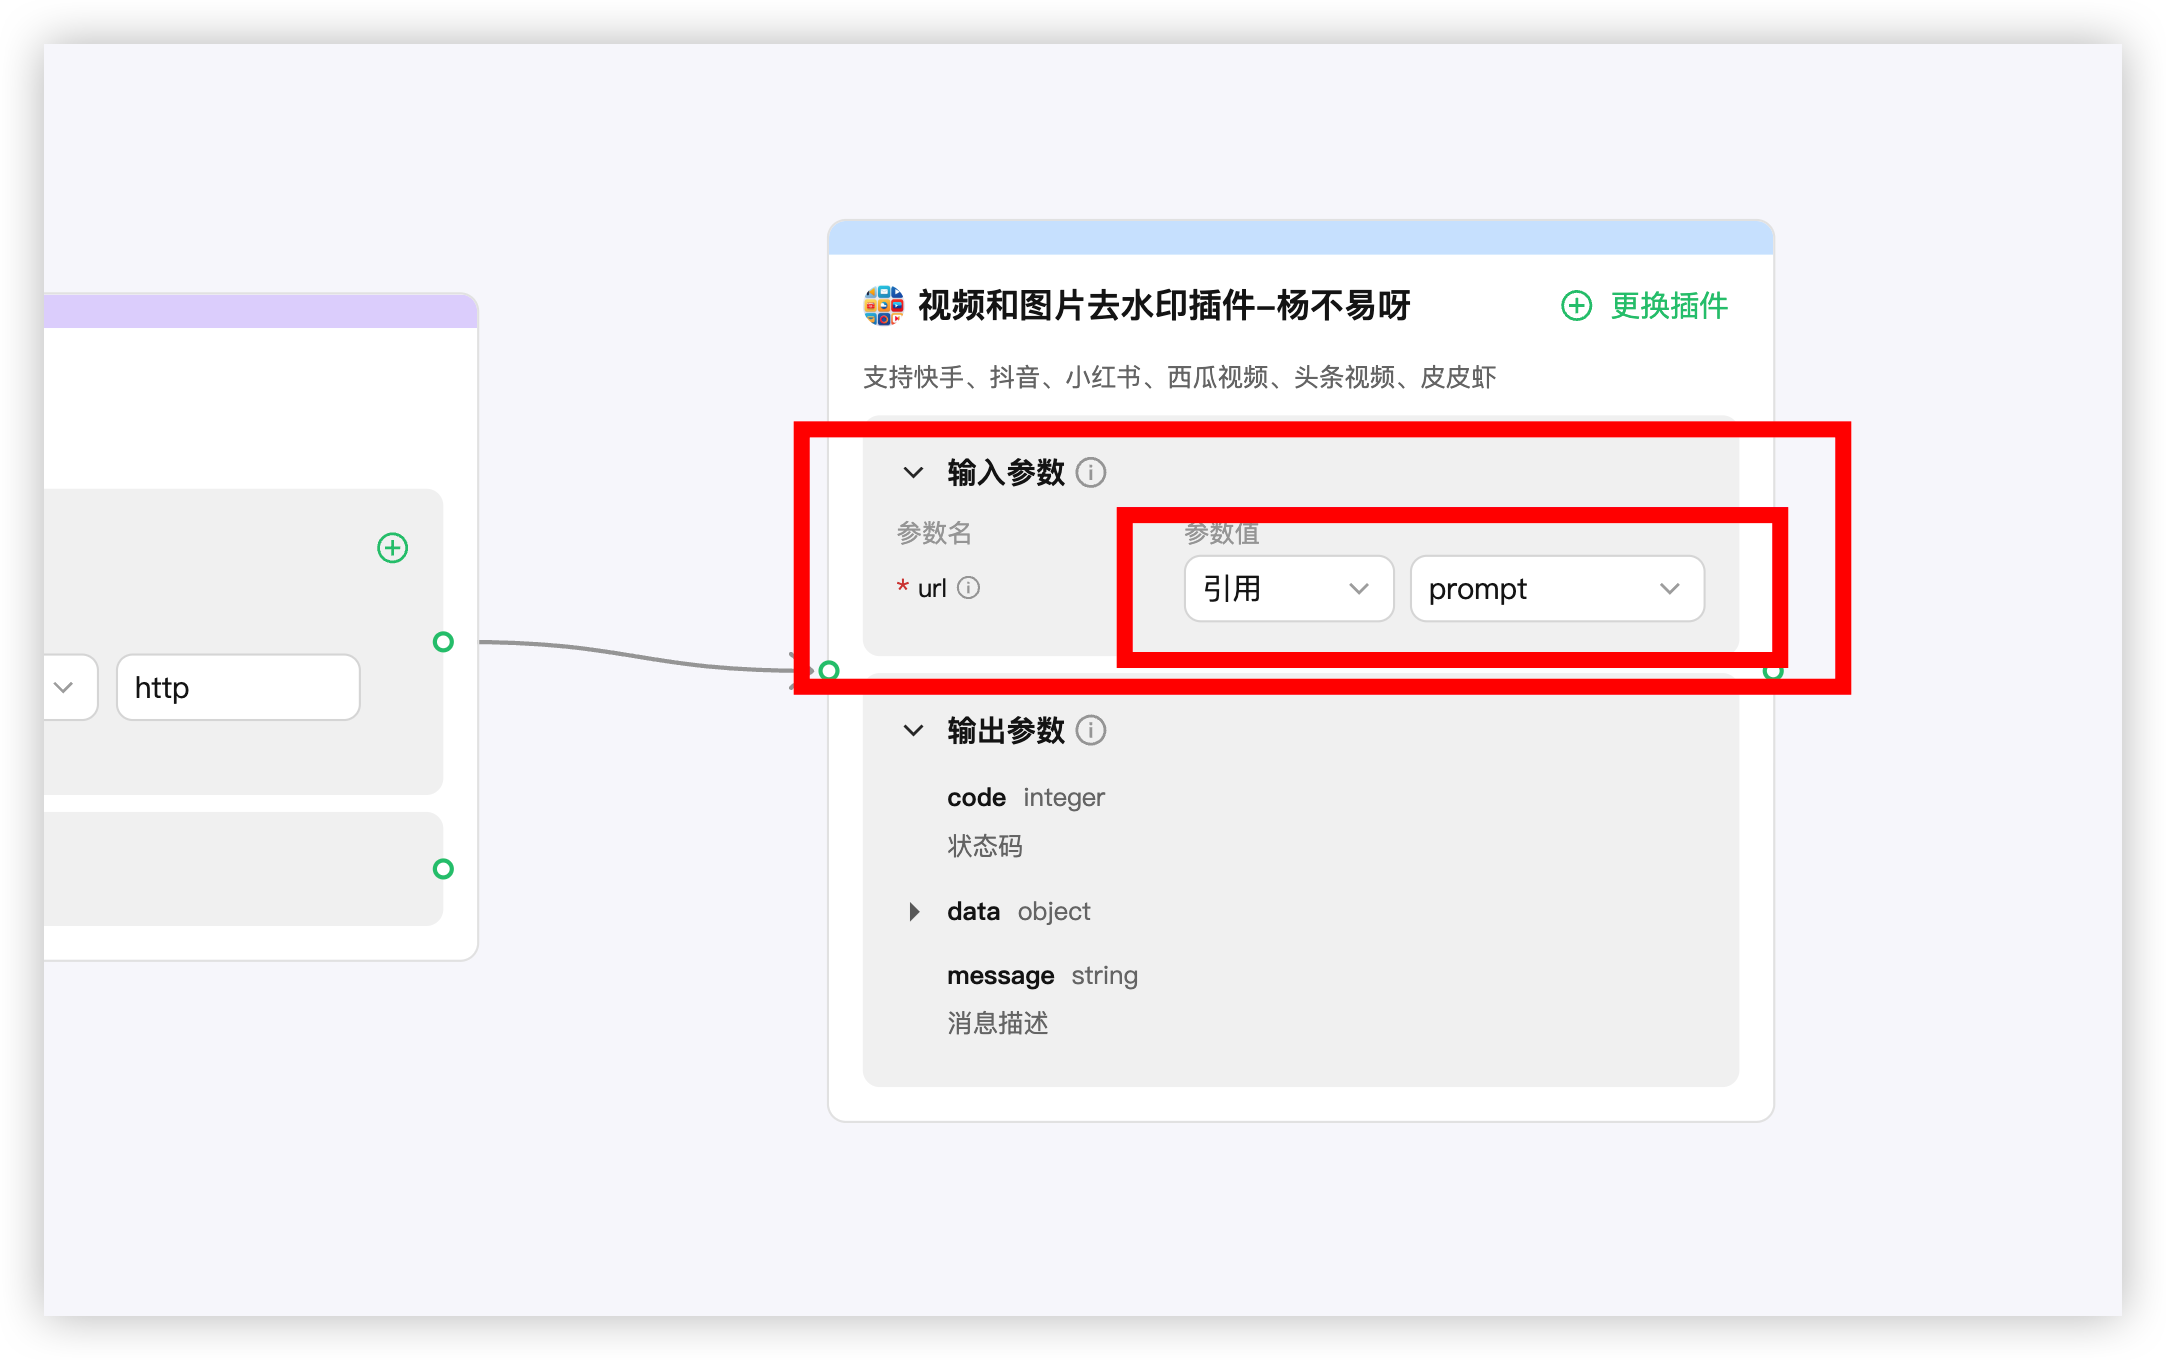Click the http input field
Viewport: 2166px width, 1360px height.
(x=238, y=687)
